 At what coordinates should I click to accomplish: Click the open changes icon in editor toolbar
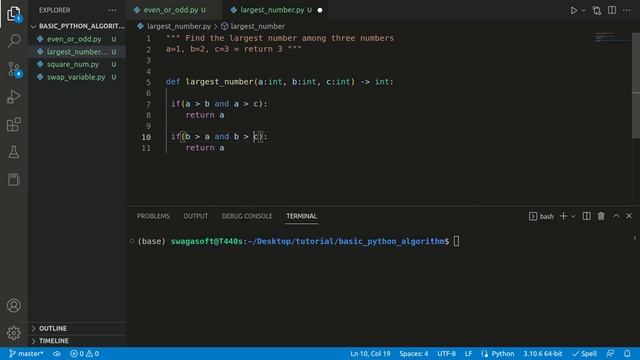(597, 10)
